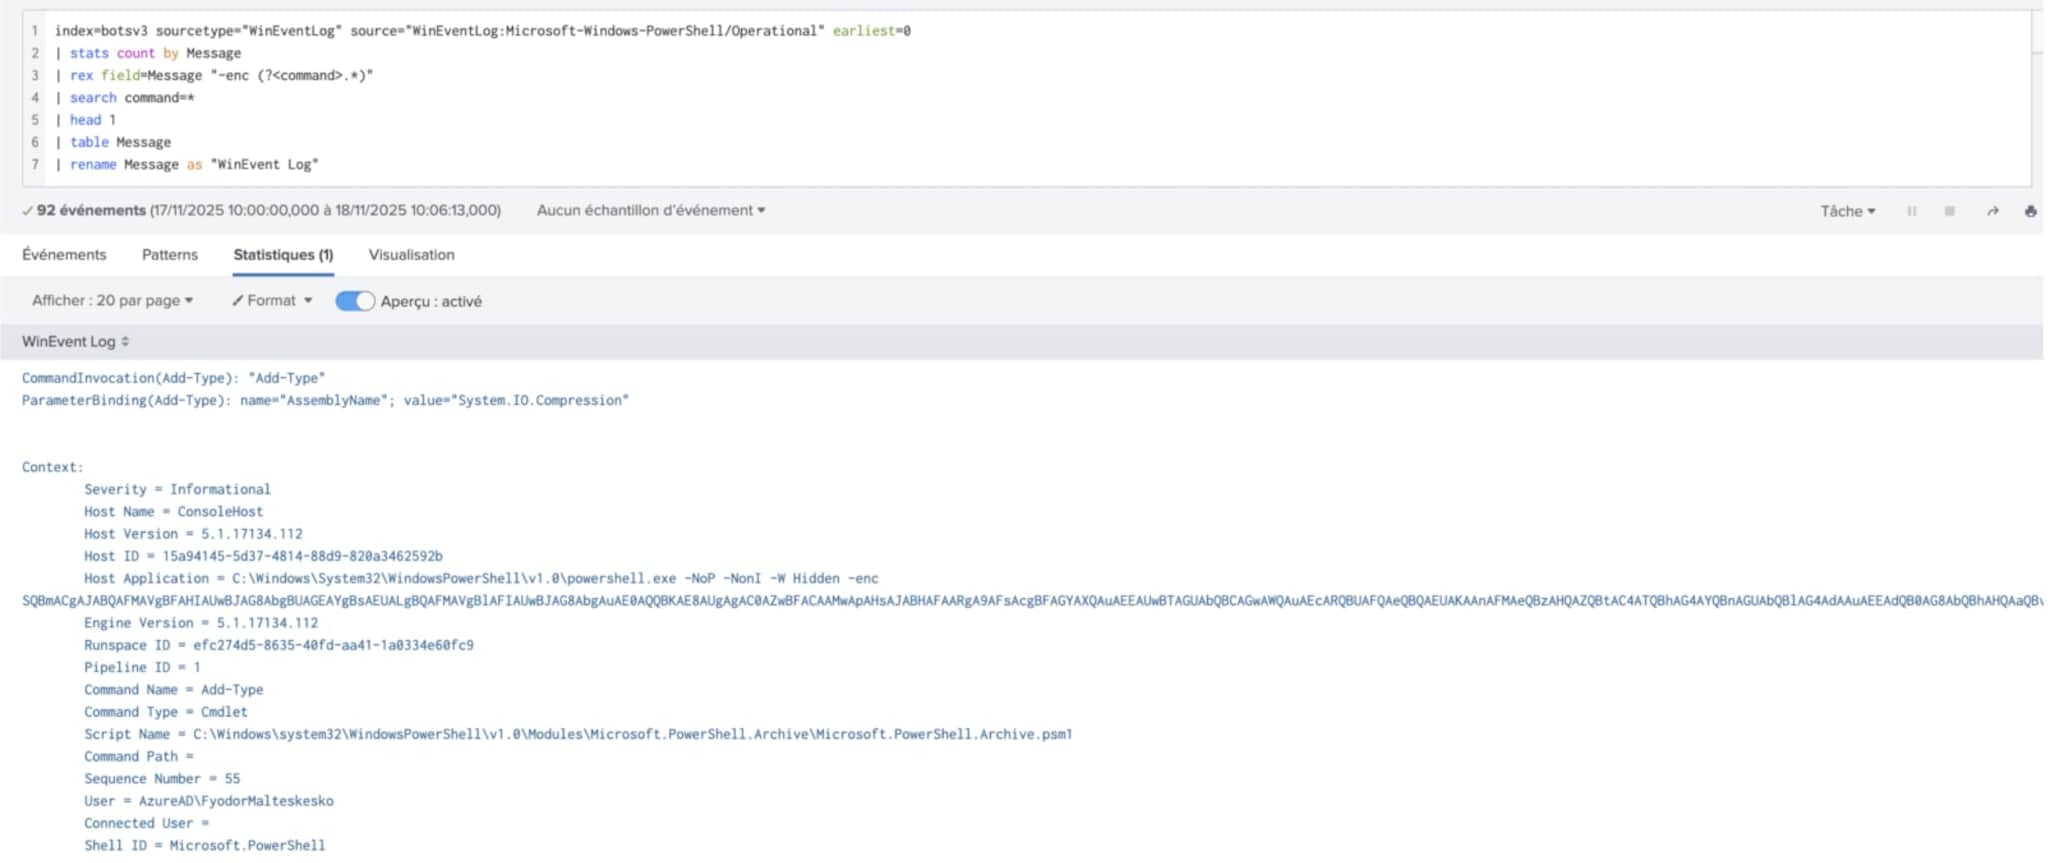Select the Statistiques (1) tab

pyautogui.click(x=283, y=255)
